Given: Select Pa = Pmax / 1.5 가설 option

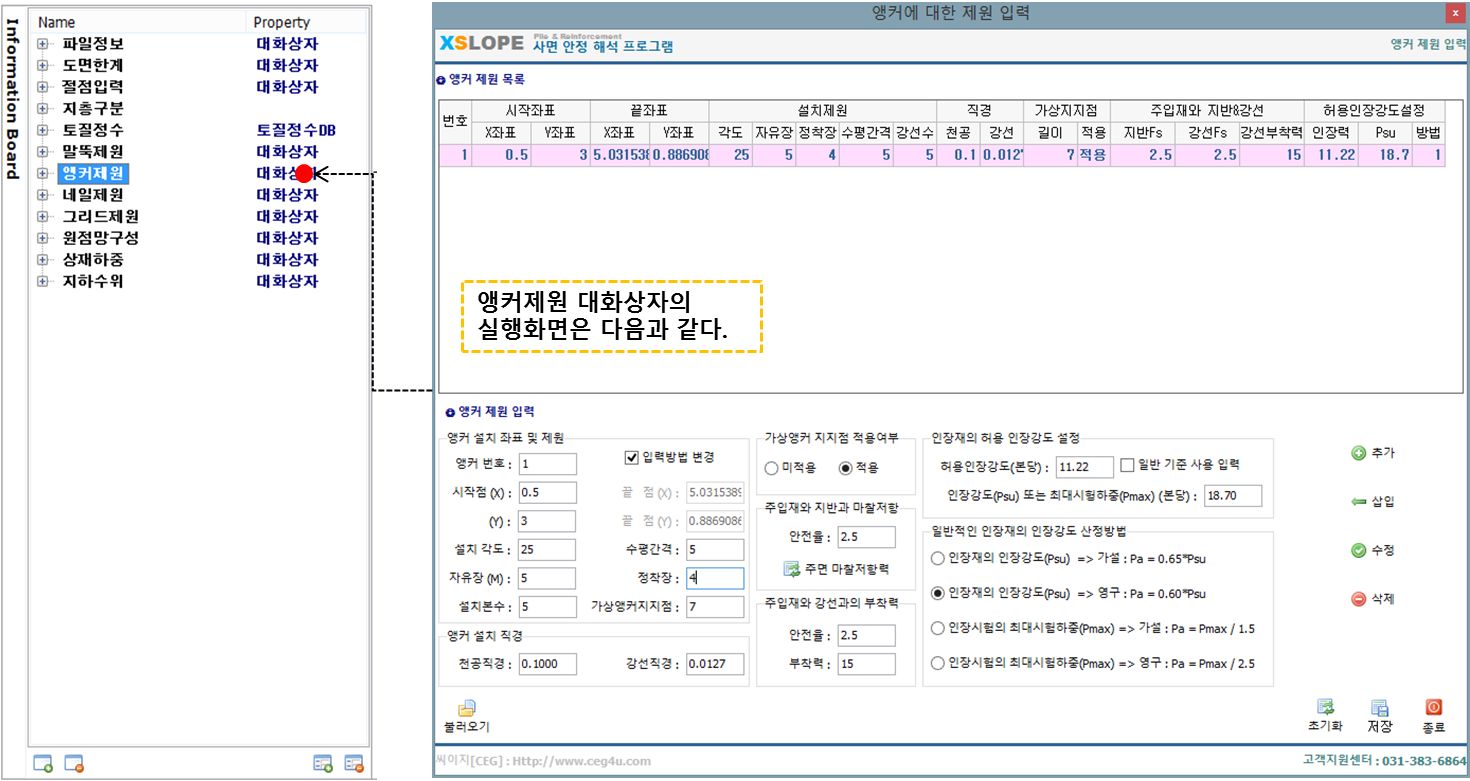Looking at the screenshot, I should [937, 628].
